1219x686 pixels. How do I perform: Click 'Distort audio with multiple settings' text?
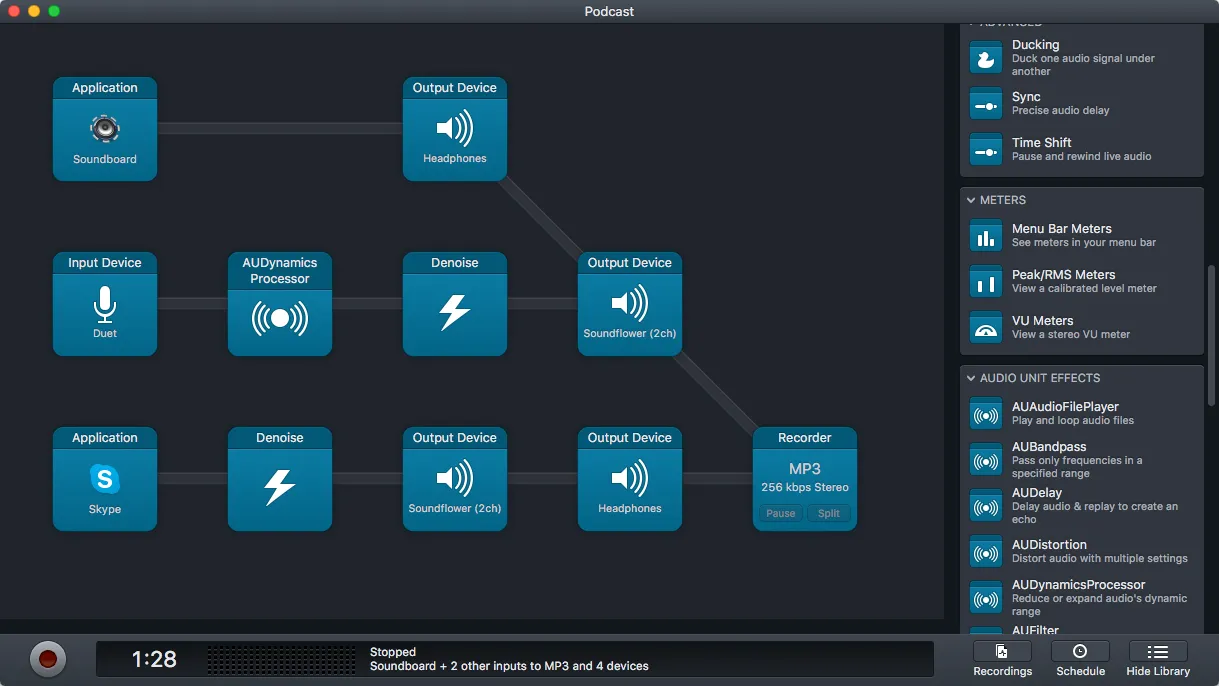pos(1100,559)
